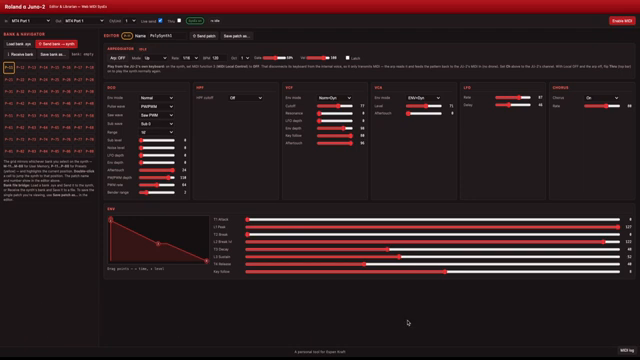This screenshot has height=360, width=640.
Task: Click the P-11 patch badge beside Editor
Action: [127, 36]
